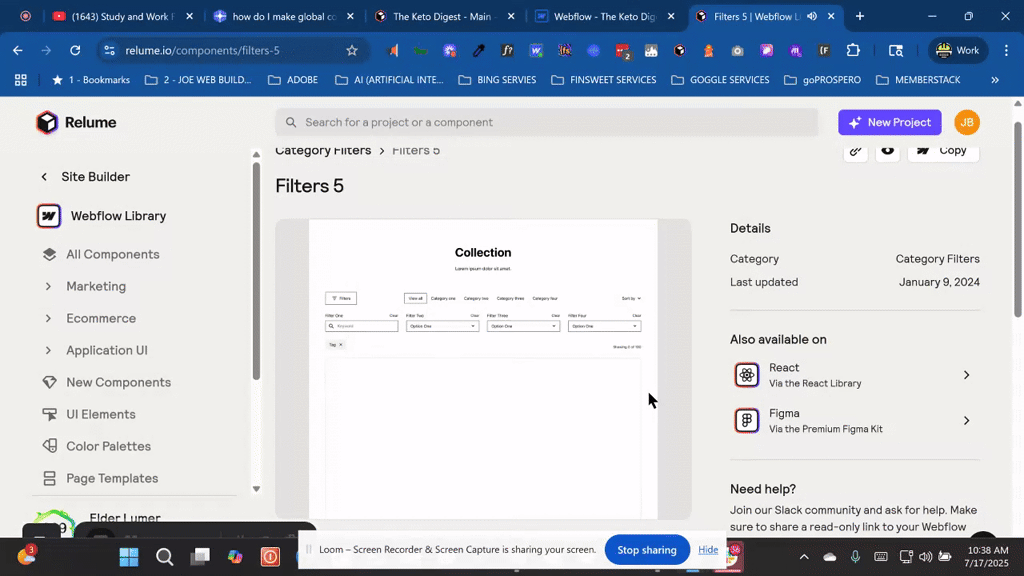1024x576 pixels.
Task: Open the Webflow Library icon
Action: point(49,216)
